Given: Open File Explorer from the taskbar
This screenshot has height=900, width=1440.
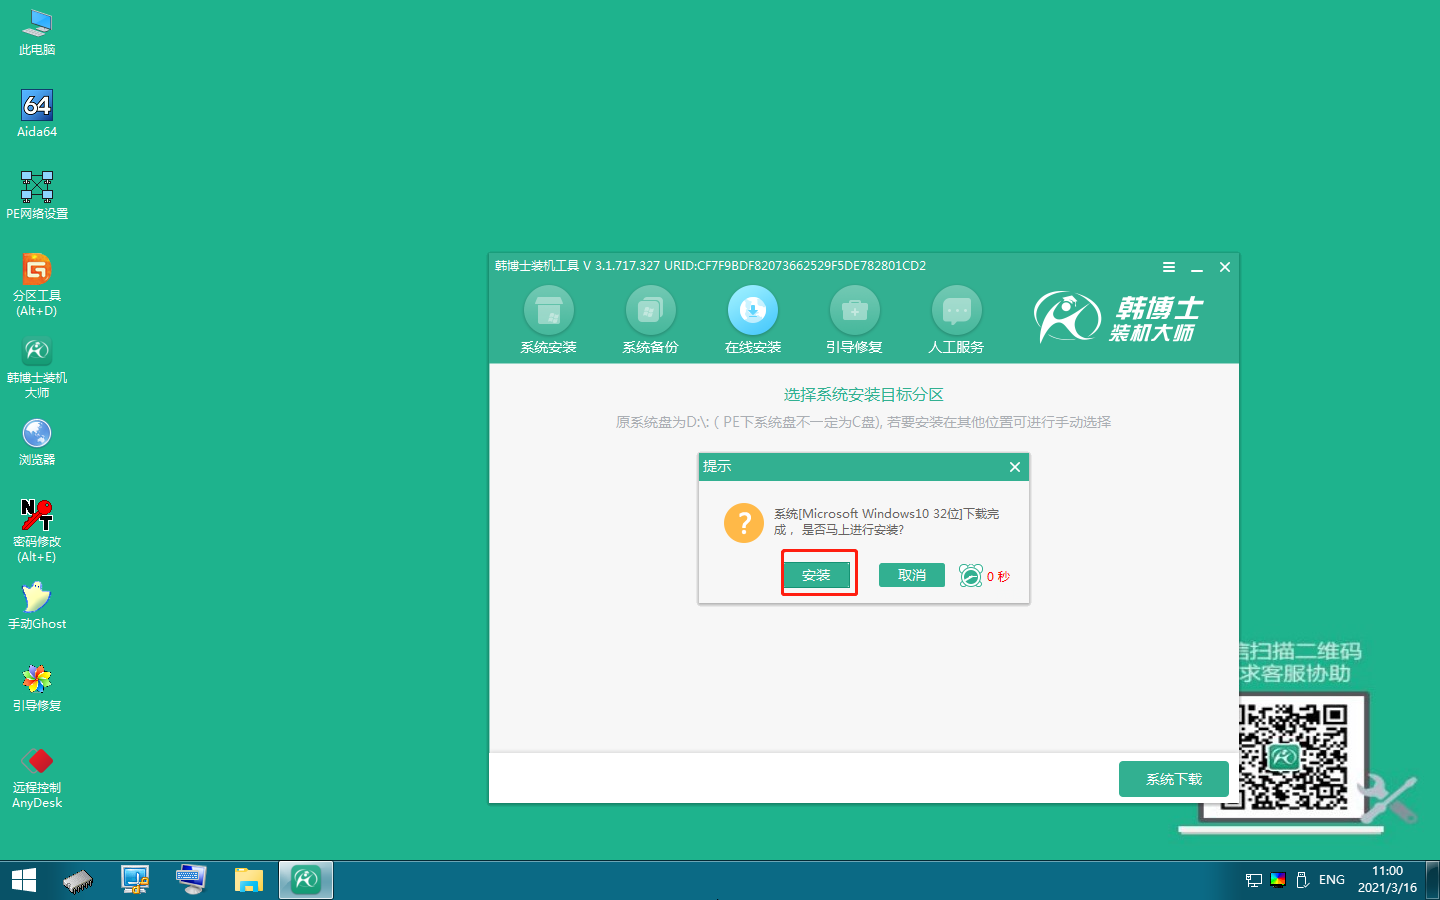Looking at the screenshot, I should [248, 880].
